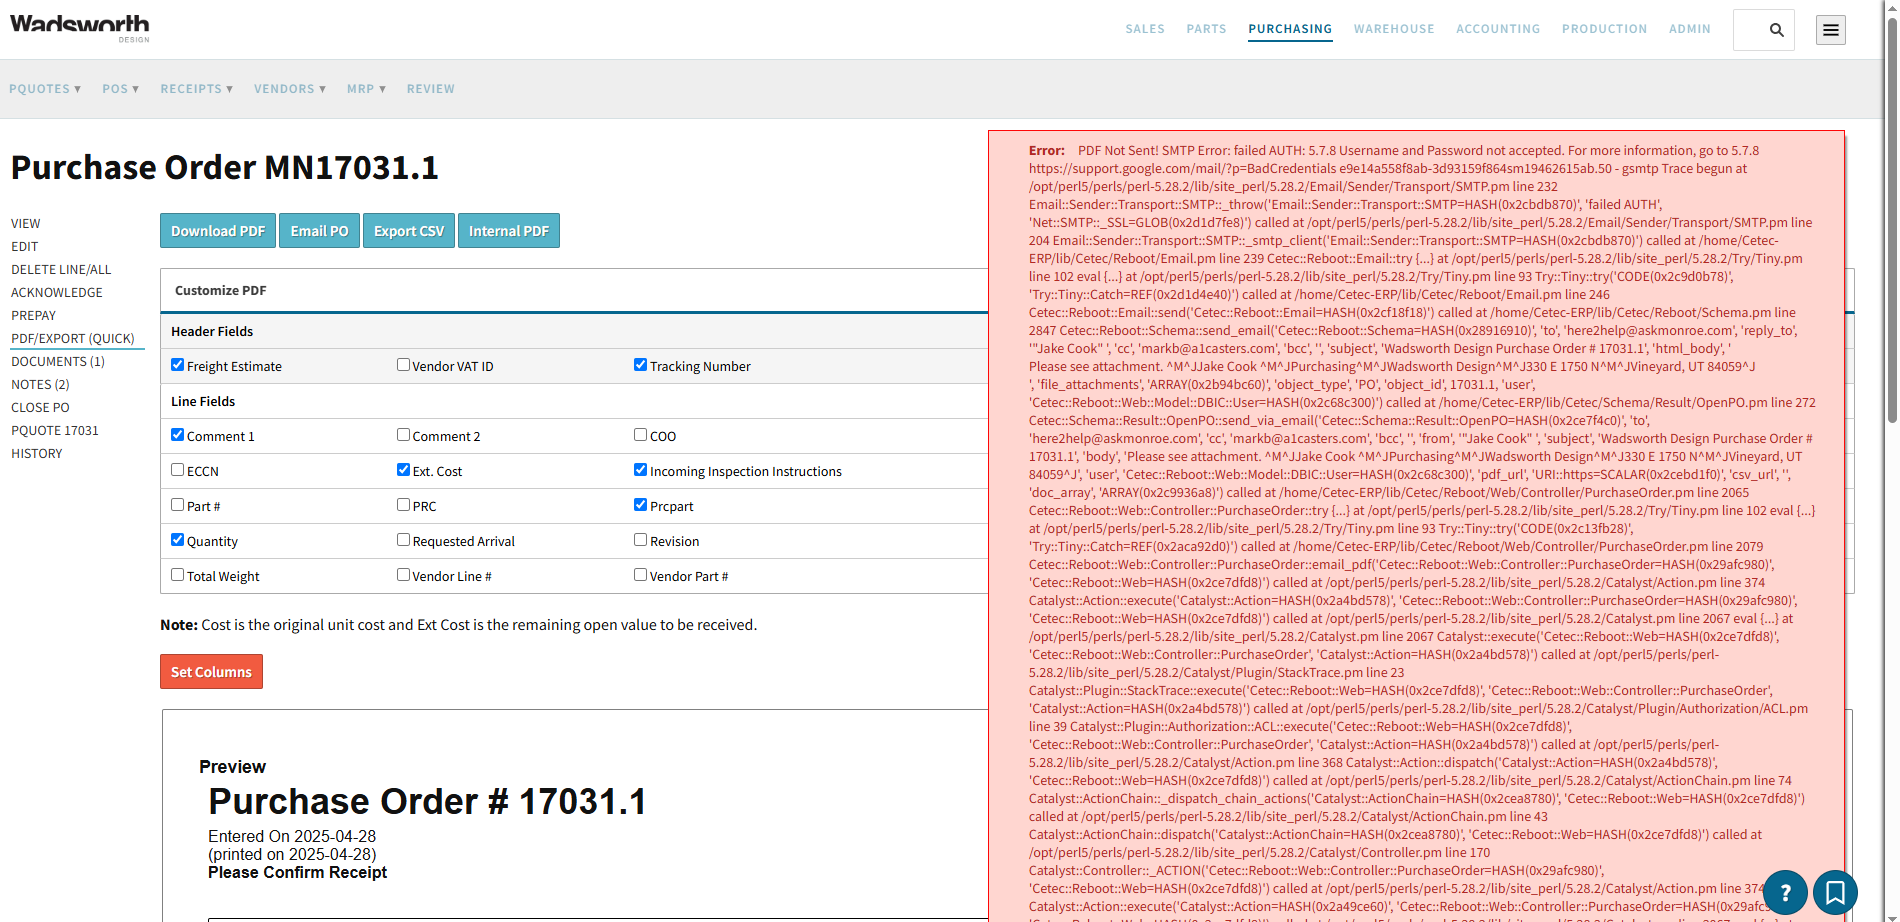Screen dimensions: 1900x922
Task: Click the round help question mark icon
Action: point(1785,892)
